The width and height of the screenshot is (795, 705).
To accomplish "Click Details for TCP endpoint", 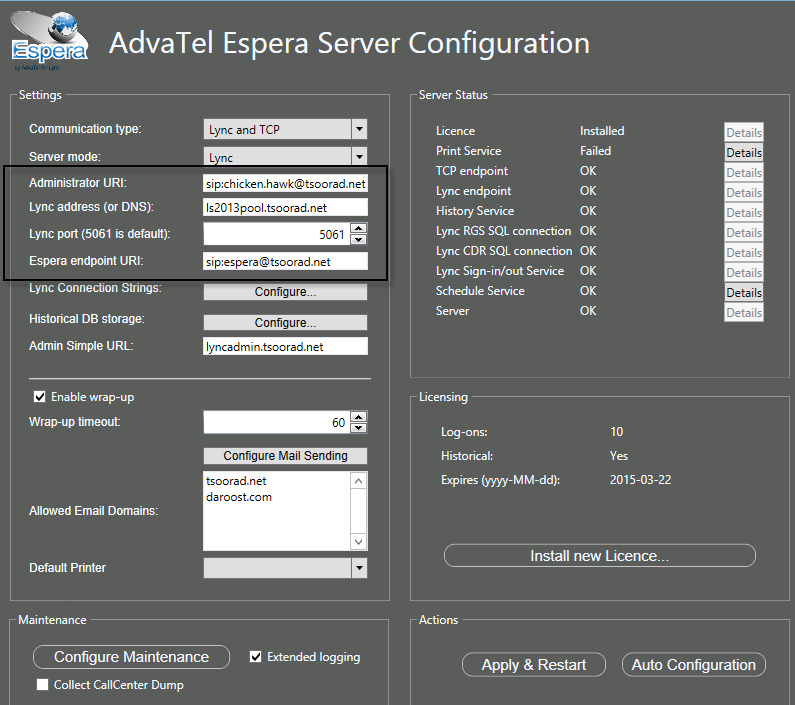I will tap(744, 172).
